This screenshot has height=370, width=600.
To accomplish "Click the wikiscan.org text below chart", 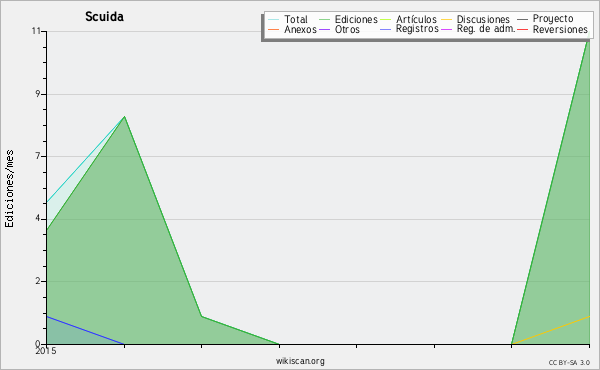I will [x=300, y=361].
